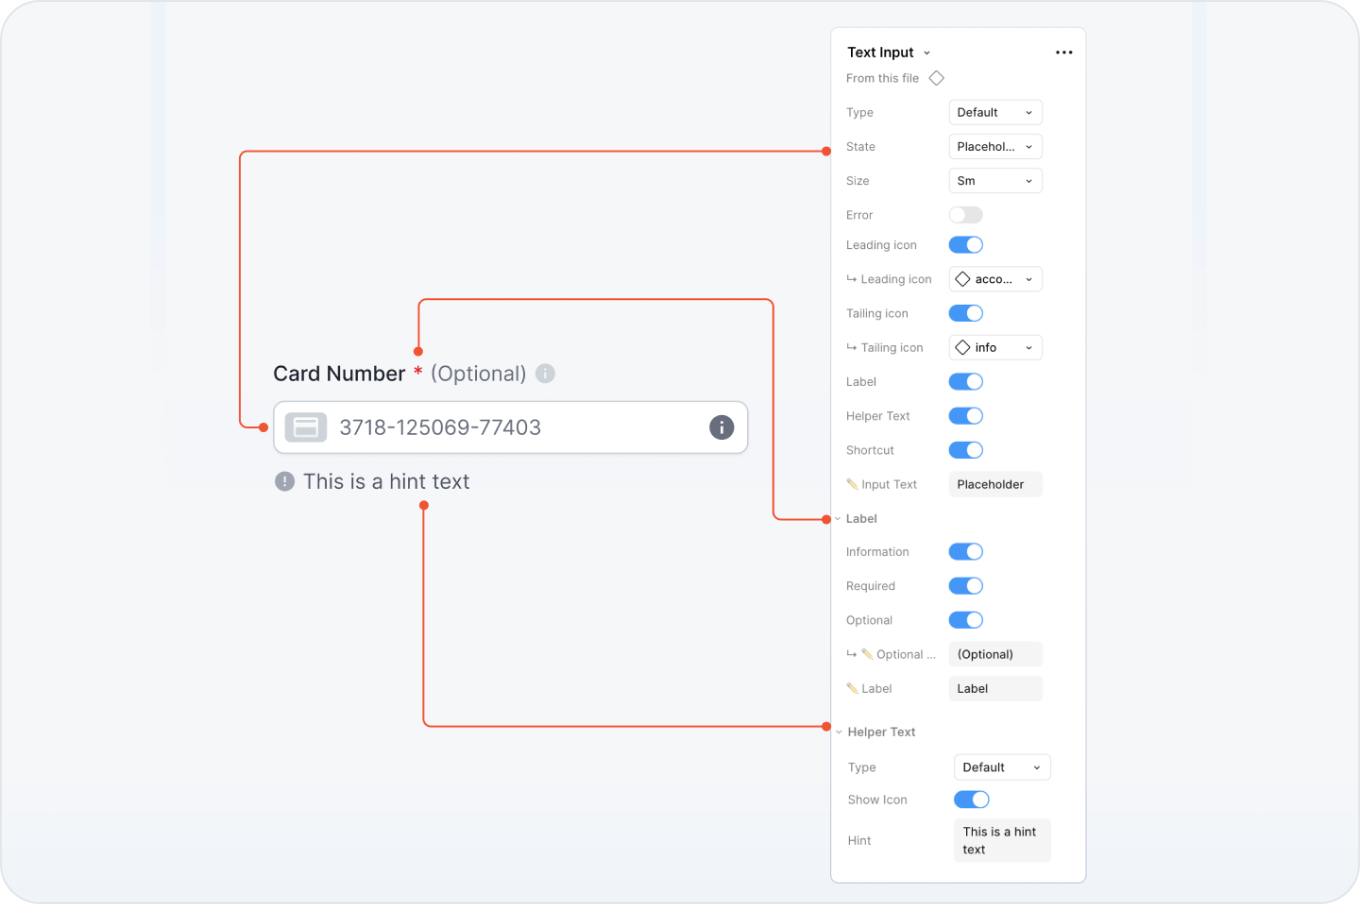
Task: Click pencil icon beside Optional text property
Action: pyautogui.click(x=867, y=654)
